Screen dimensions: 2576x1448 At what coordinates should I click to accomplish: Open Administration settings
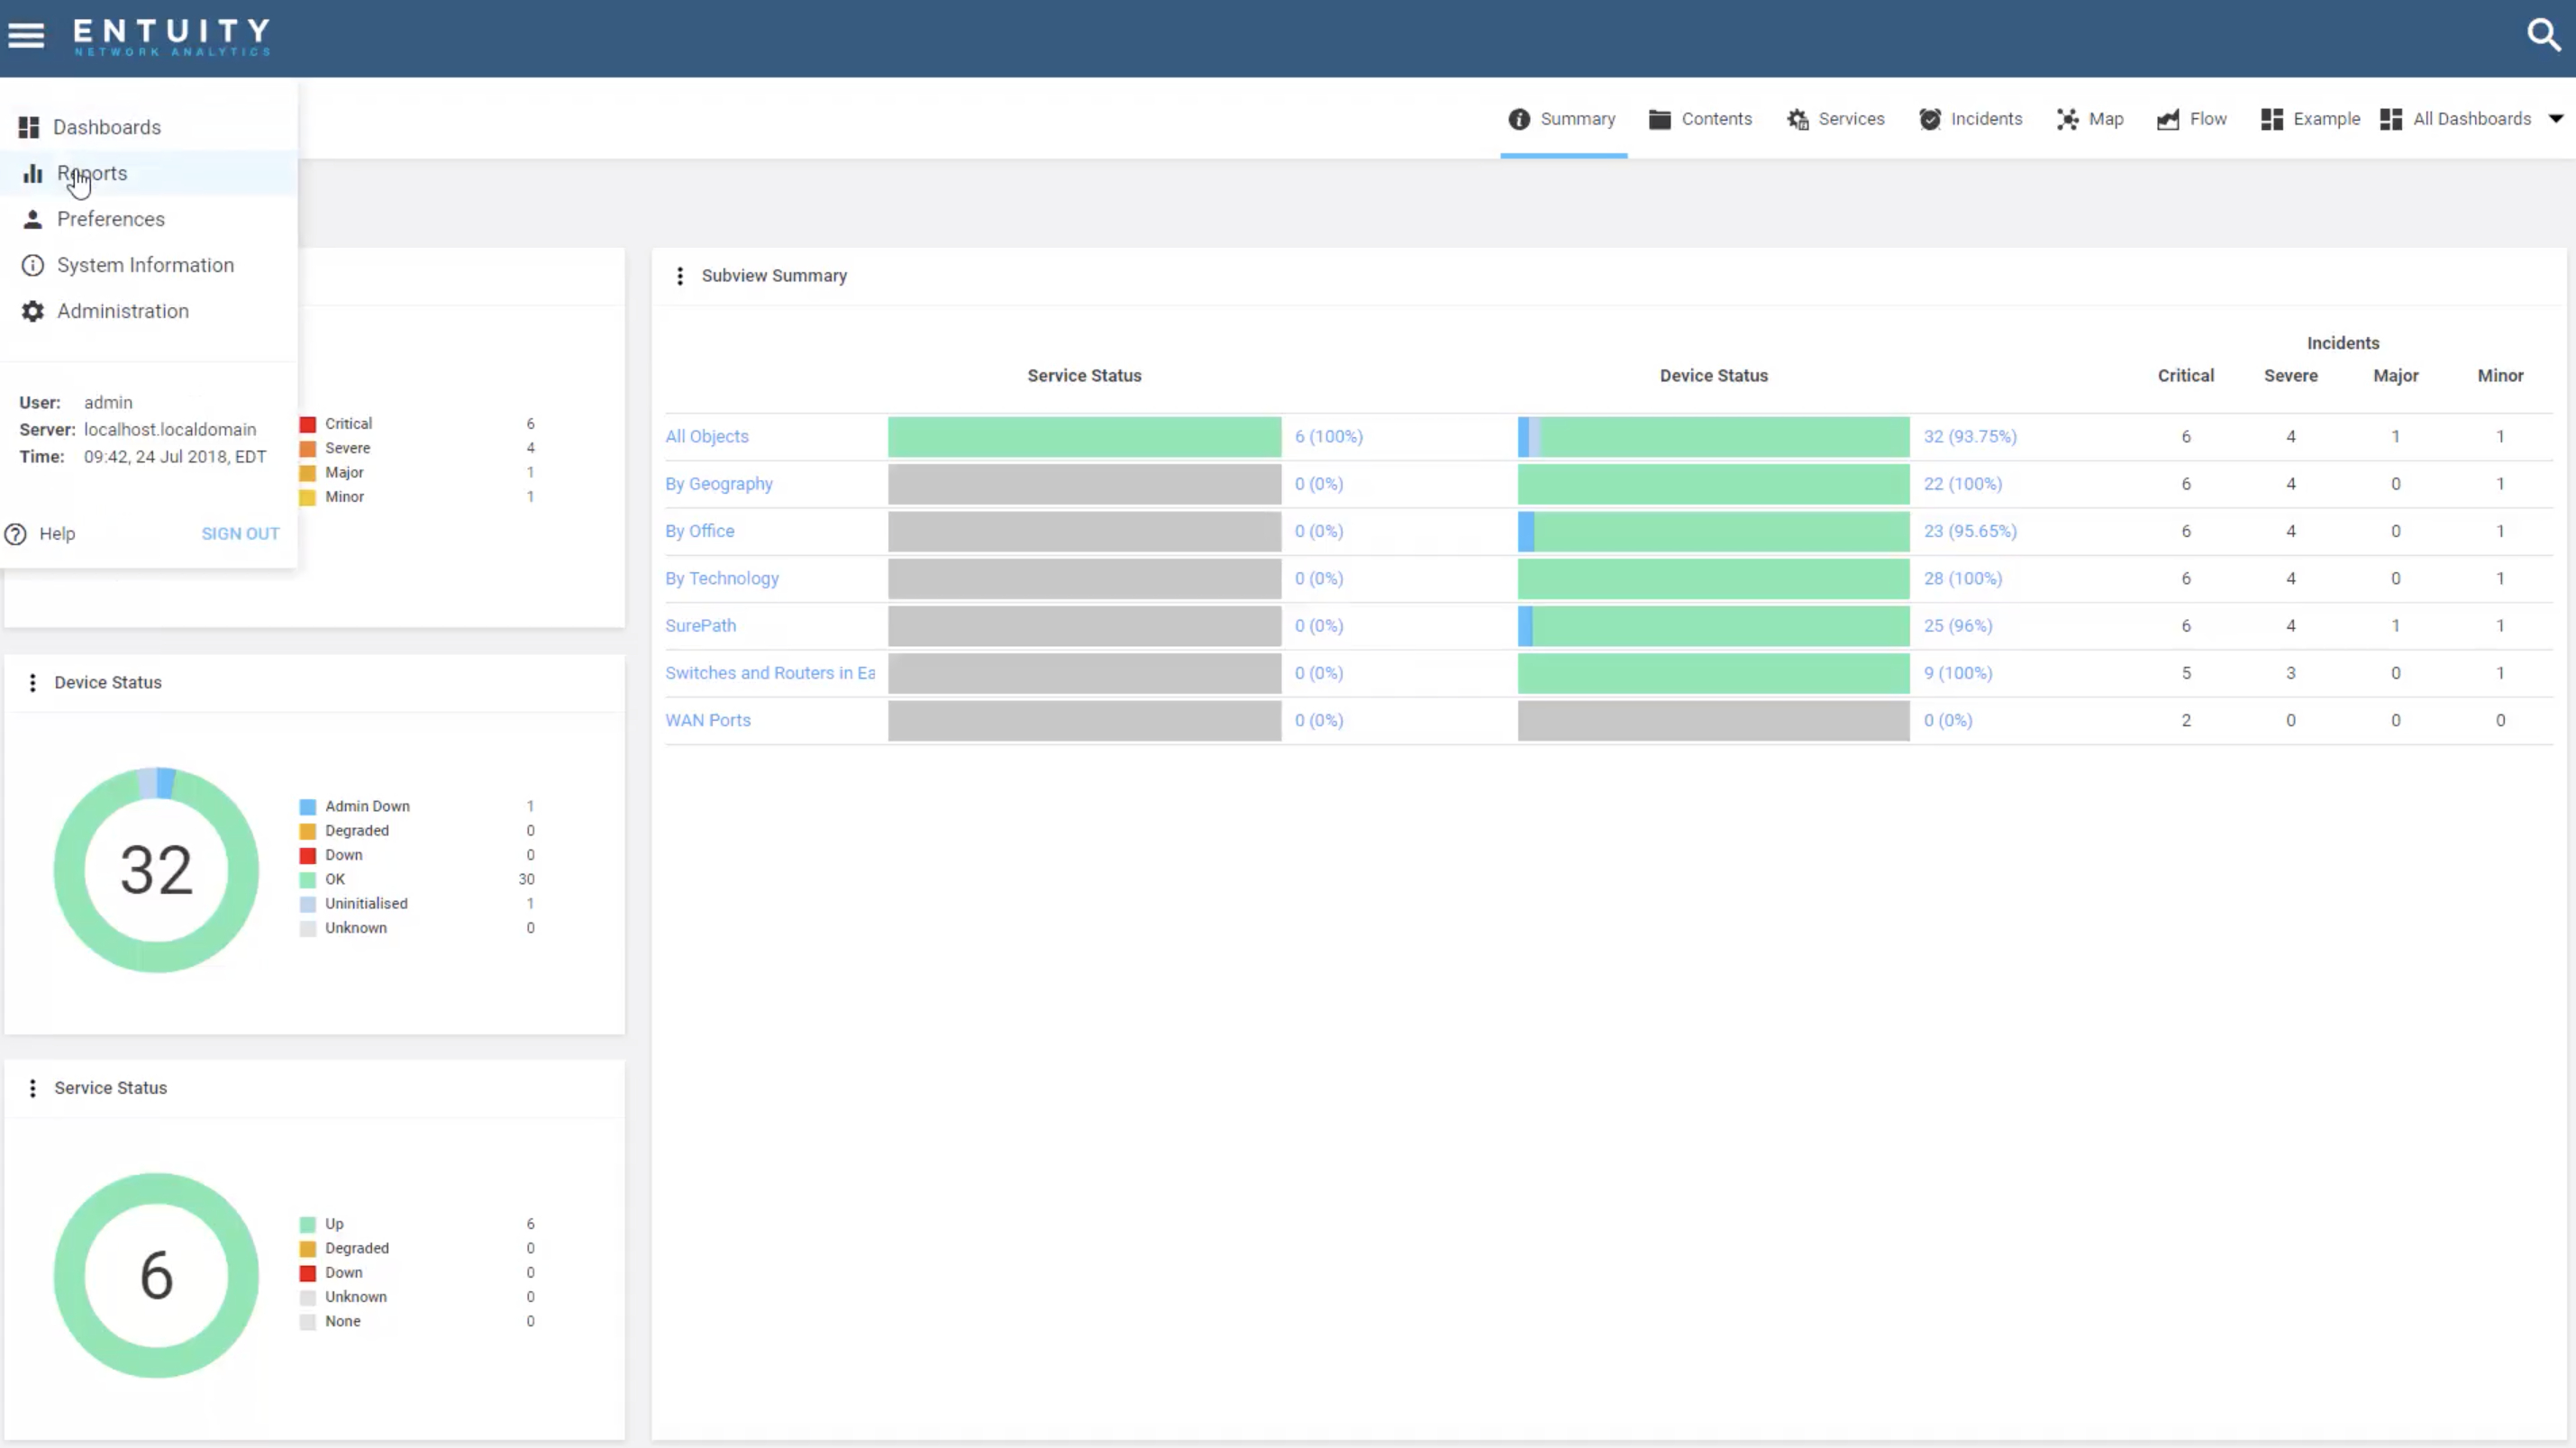click(x=122, y=310)
